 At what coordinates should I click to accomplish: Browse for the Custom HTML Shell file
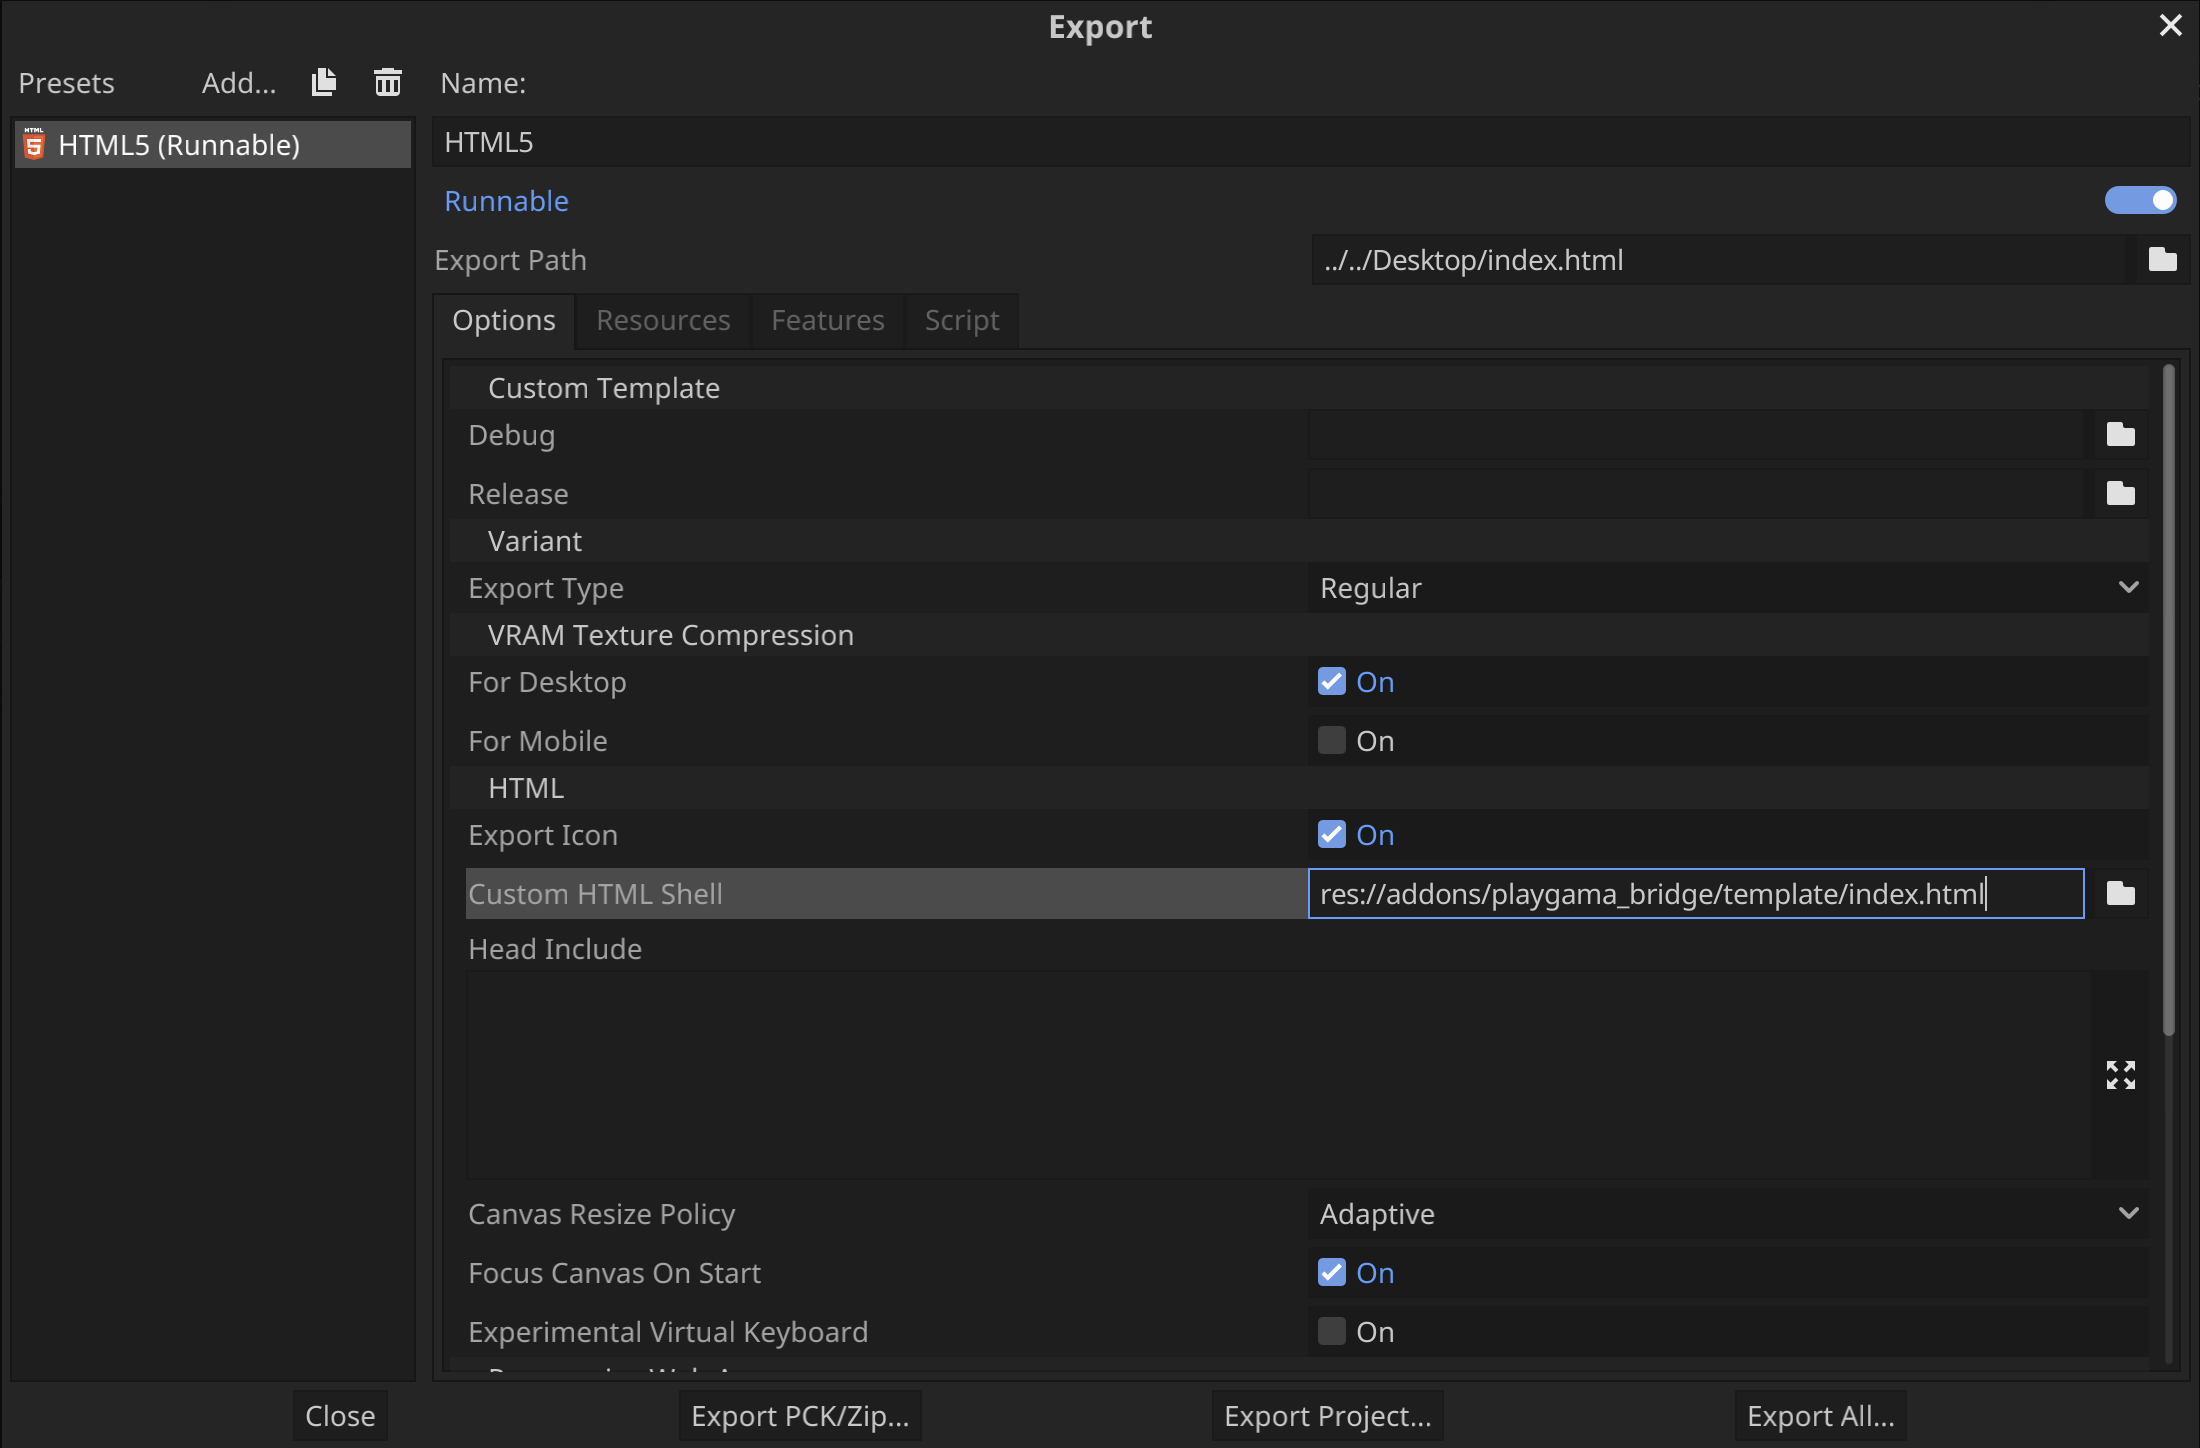(2120, 894)
